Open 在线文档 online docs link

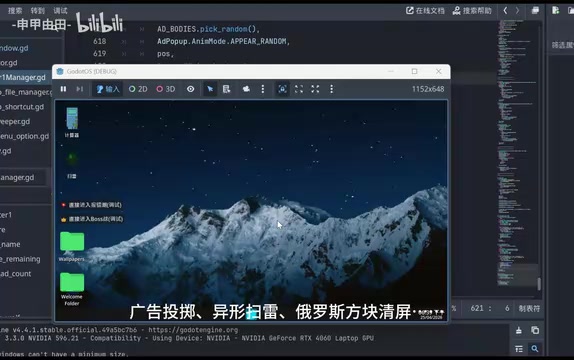pos(425,11)
